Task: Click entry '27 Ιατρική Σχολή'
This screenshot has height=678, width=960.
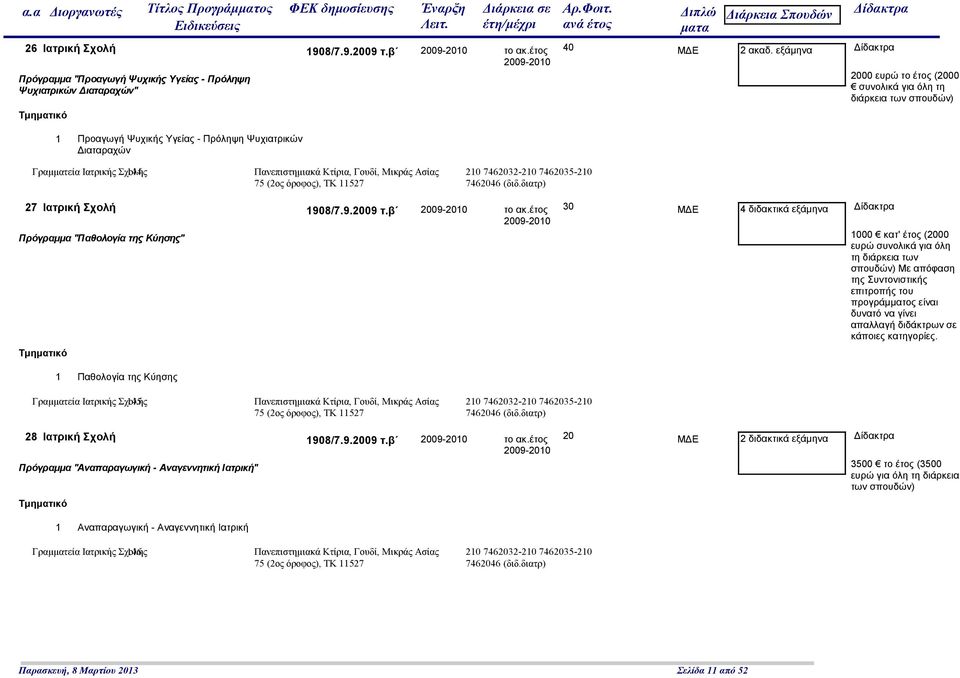Action: tap(70, 208)
